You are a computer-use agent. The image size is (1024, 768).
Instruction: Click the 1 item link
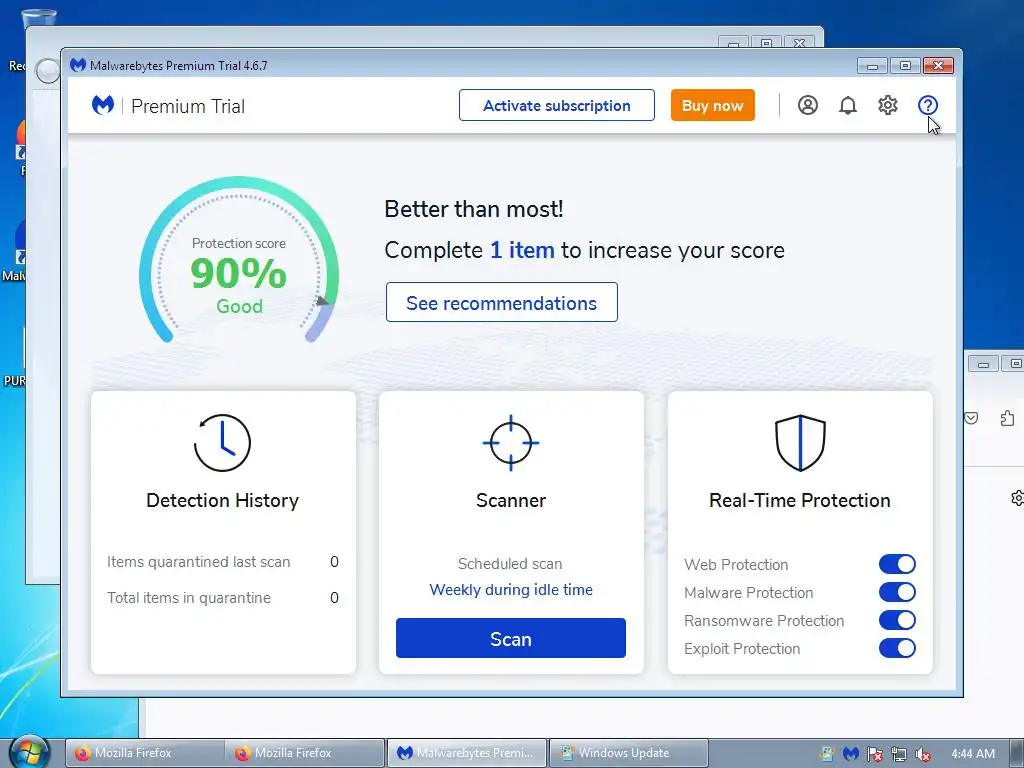[522, 250]
